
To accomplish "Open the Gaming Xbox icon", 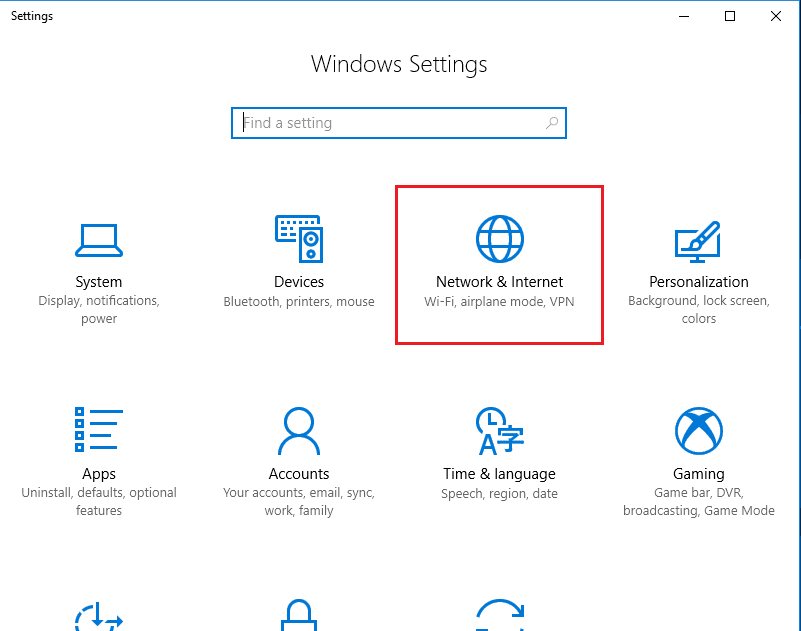I will [698, 430].
